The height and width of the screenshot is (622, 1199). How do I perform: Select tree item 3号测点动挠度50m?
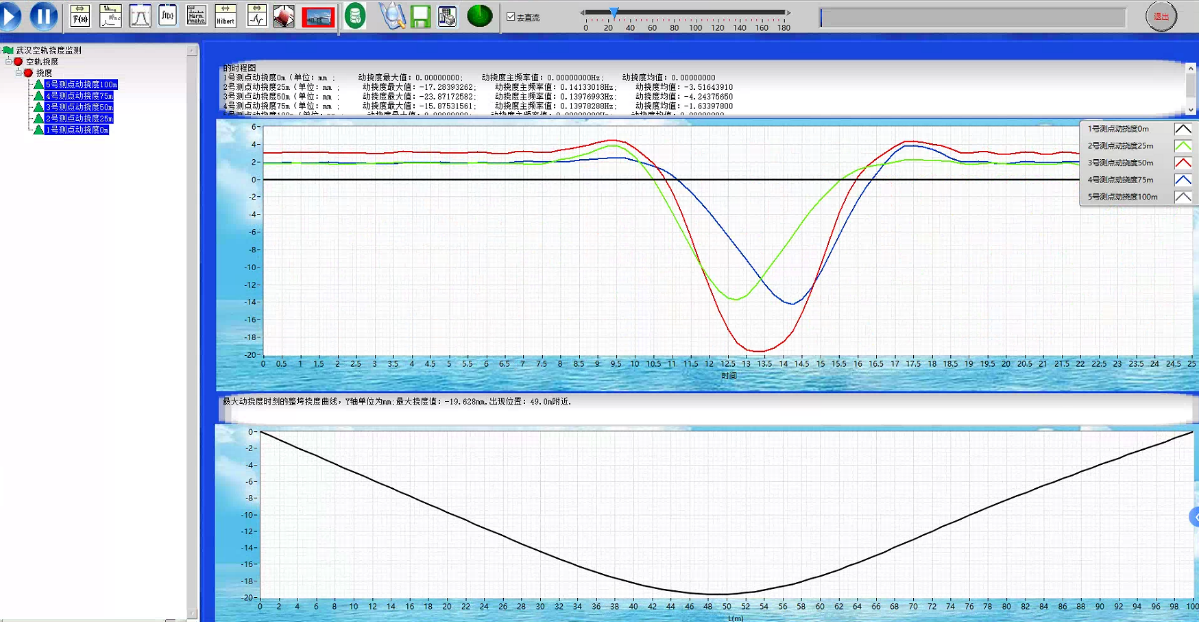[x=79, y=107]
